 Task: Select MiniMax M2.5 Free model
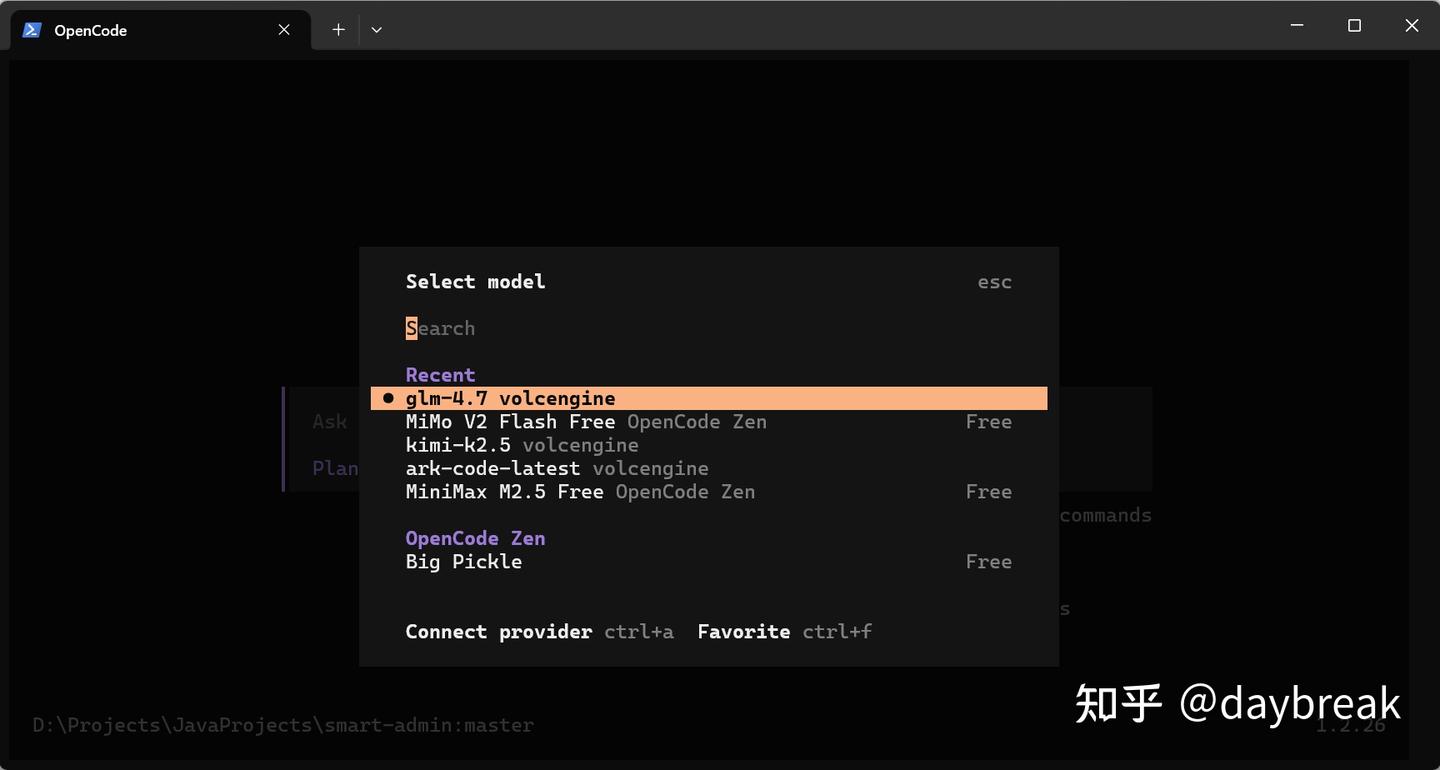point(709,492)
